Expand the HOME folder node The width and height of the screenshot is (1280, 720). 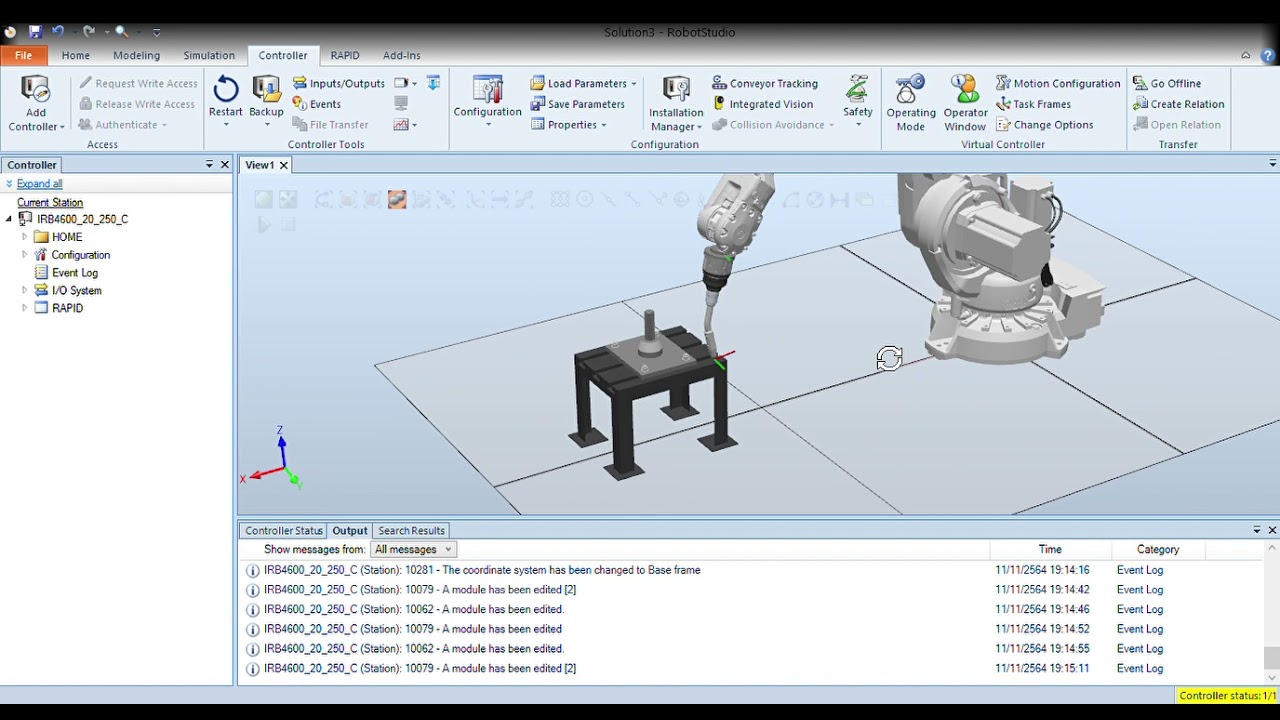coord(25,237)
